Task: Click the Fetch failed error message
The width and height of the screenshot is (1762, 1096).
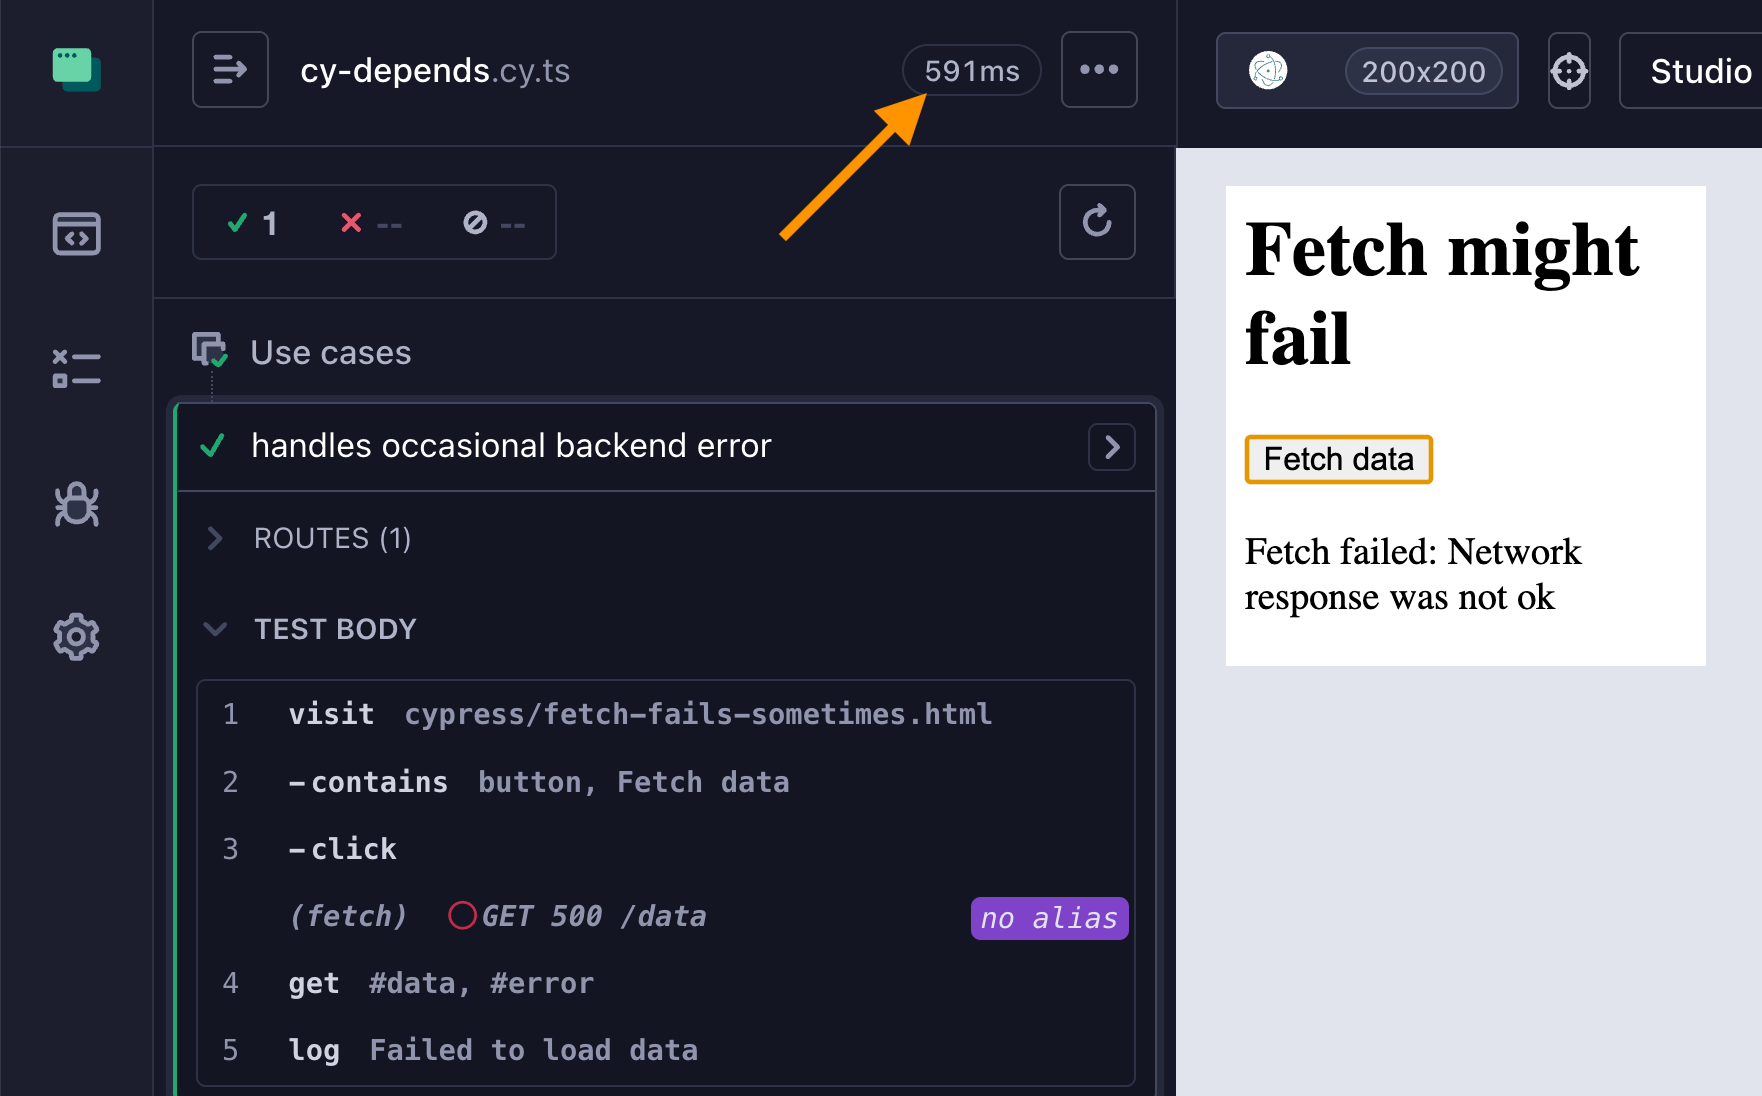Action: (1413, 574)
